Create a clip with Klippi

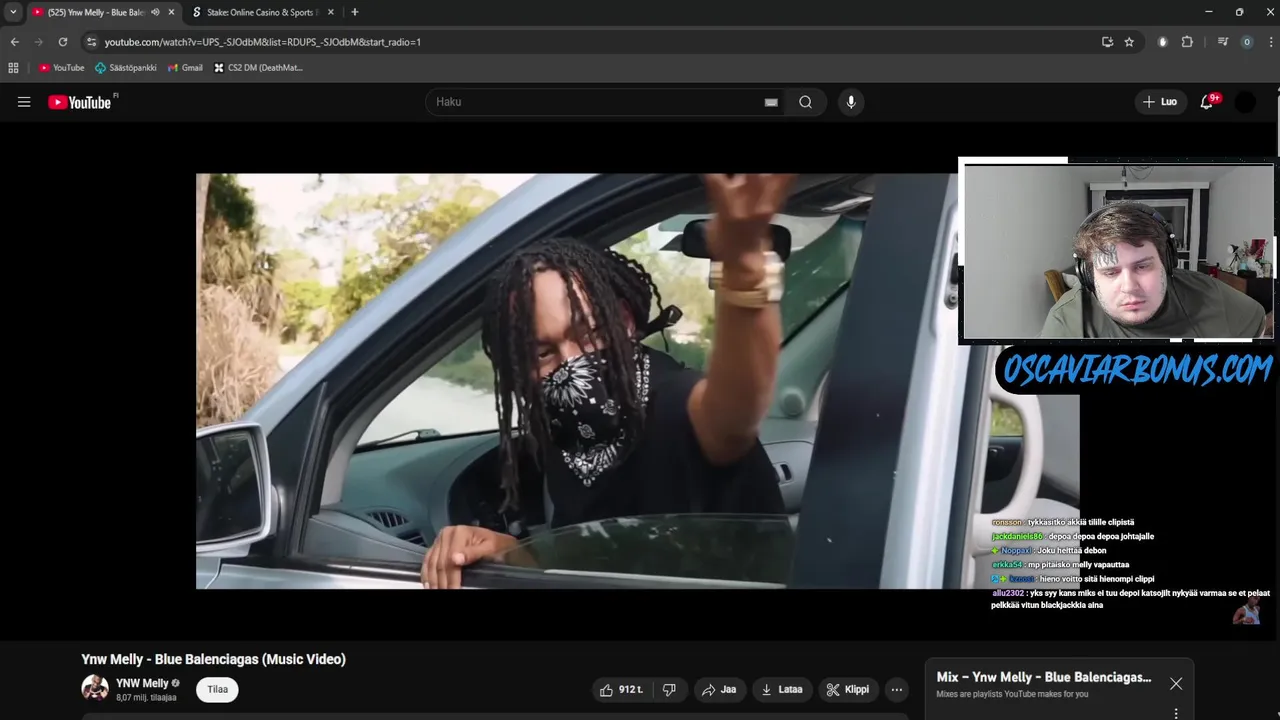tap(847, 689)
